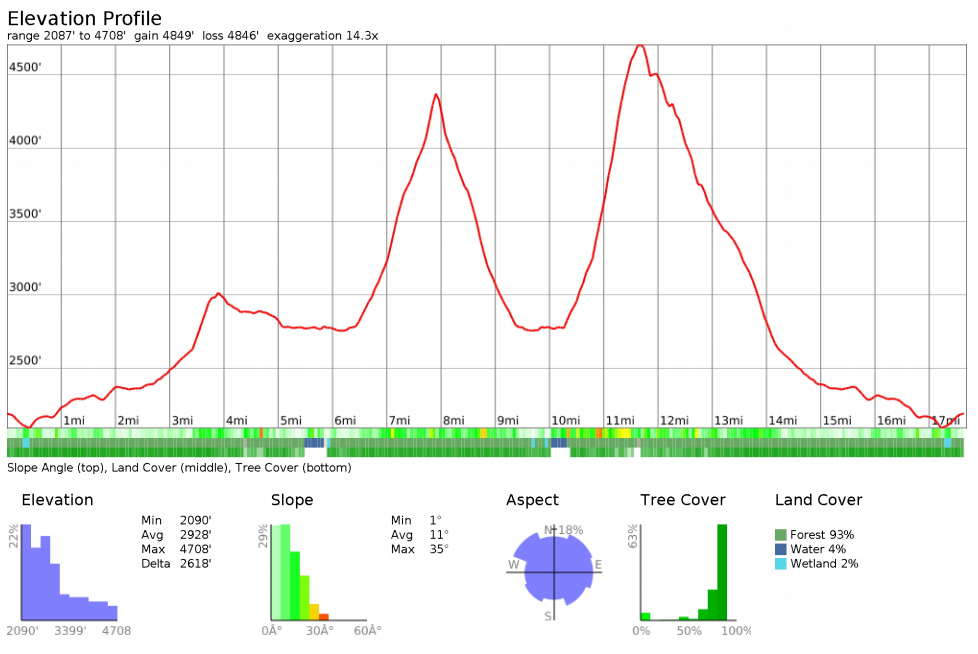Click the 2mi distance label
The width and height of the screenshot is (978, 654).
128,421
